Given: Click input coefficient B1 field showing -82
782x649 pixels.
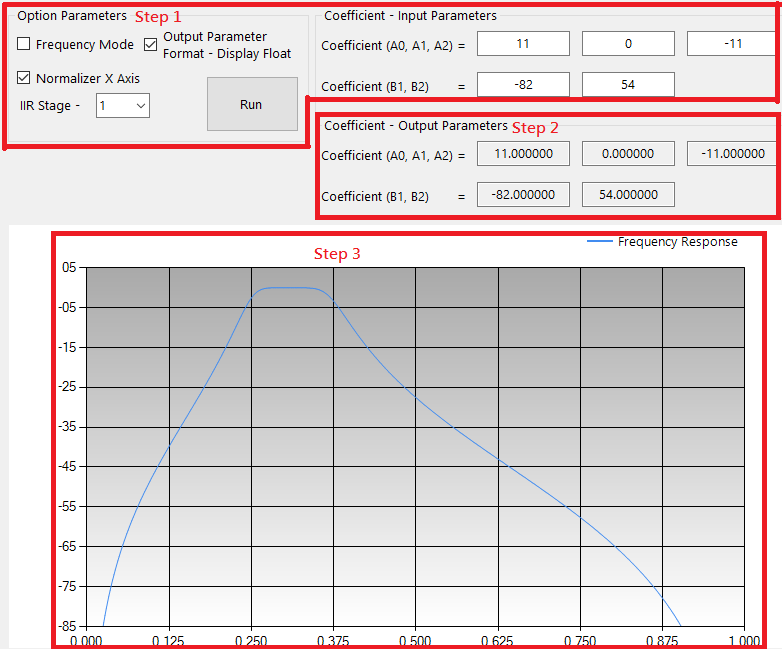Looking at the screenshot, I should coord(523,85).
